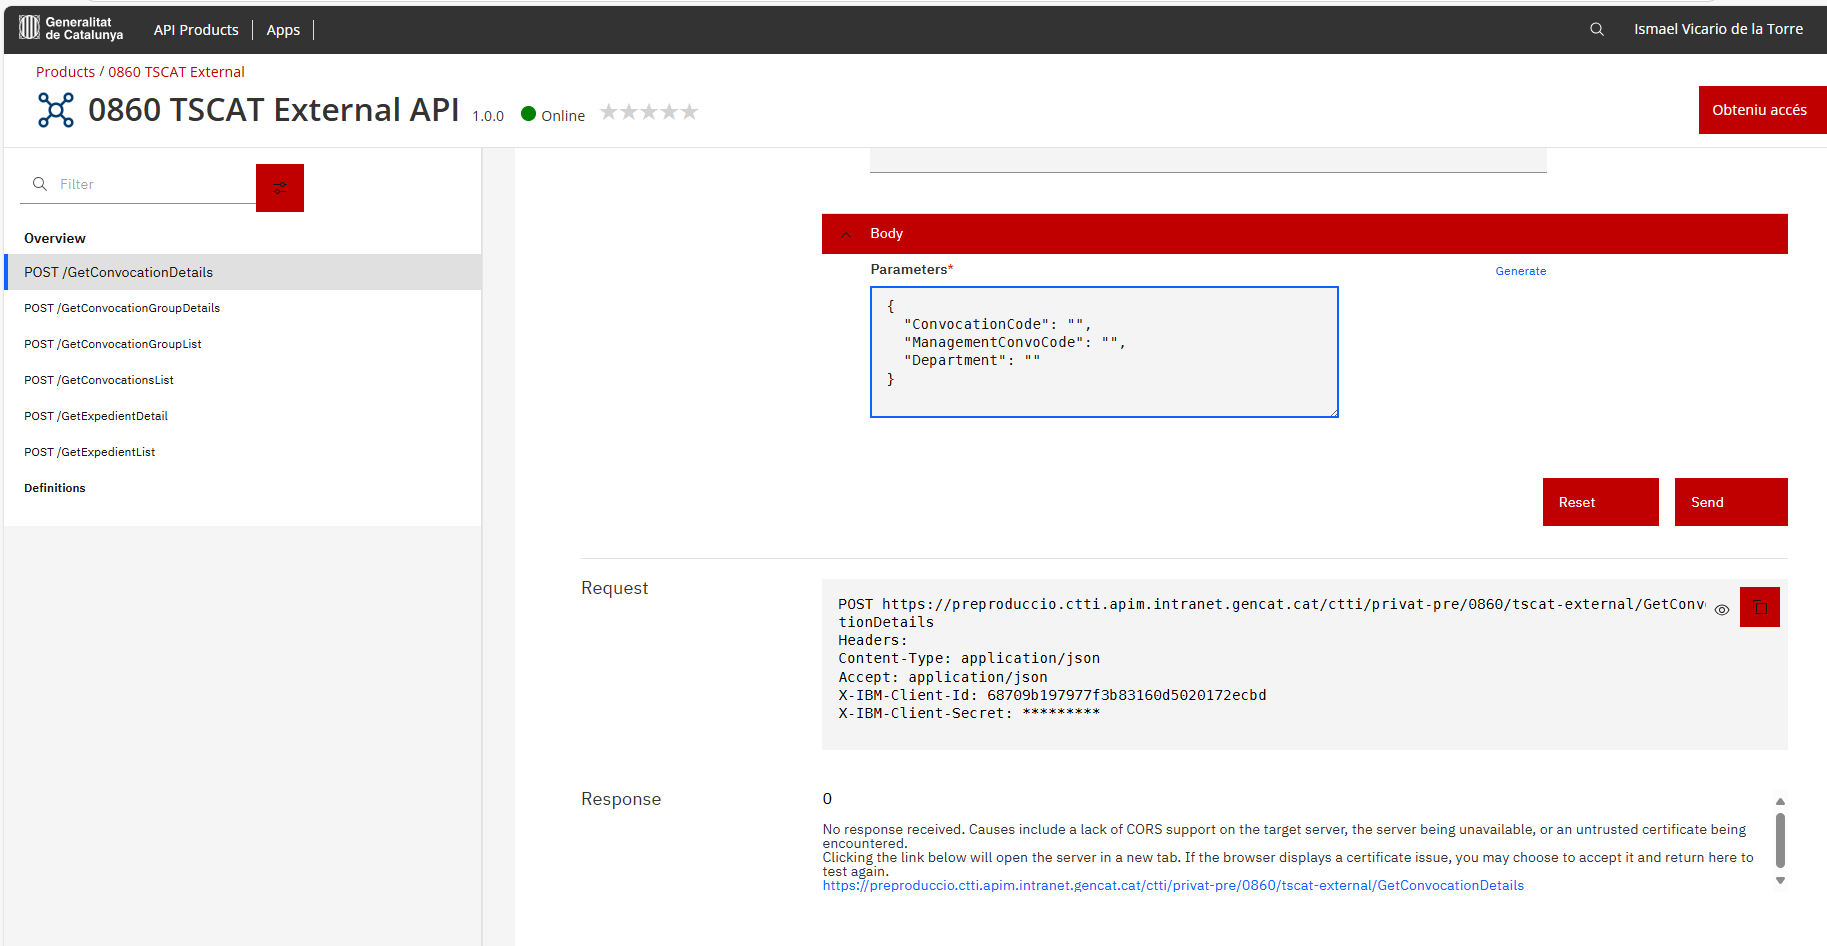The height and width of the screenshot is (946, 1827).
Task: Click the Obteniu accés button
Action: coord(1759,110)
